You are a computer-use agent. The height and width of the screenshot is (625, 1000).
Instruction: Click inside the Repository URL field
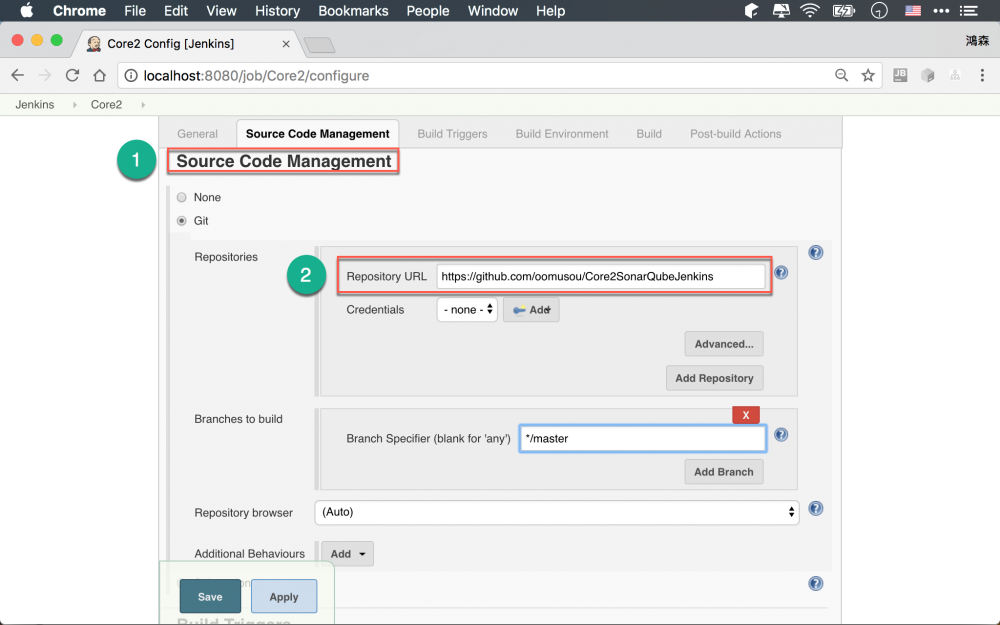[x=600, y=276]
